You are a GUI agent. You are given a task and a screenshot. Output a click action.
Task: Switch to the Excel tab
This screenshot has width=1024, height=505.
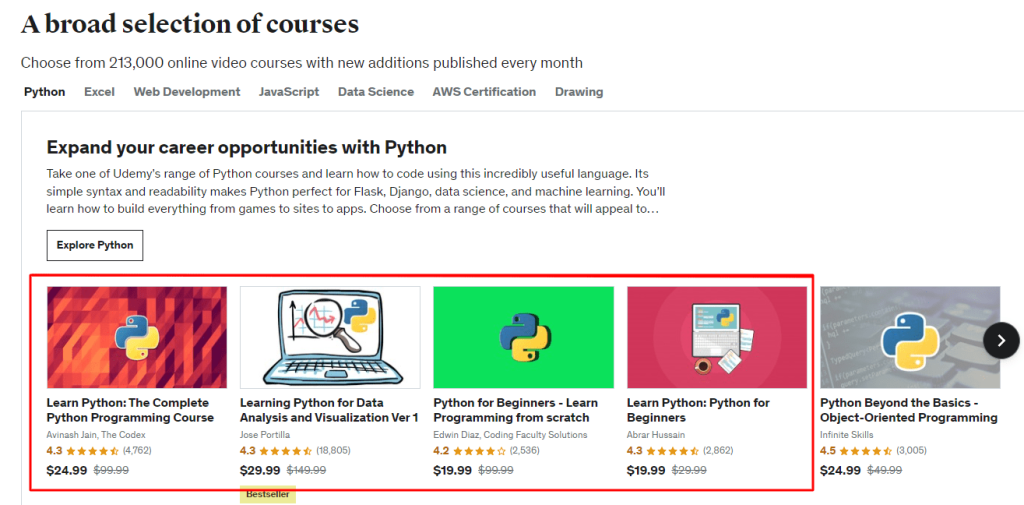pyautogui.click(x=99, y=91)
